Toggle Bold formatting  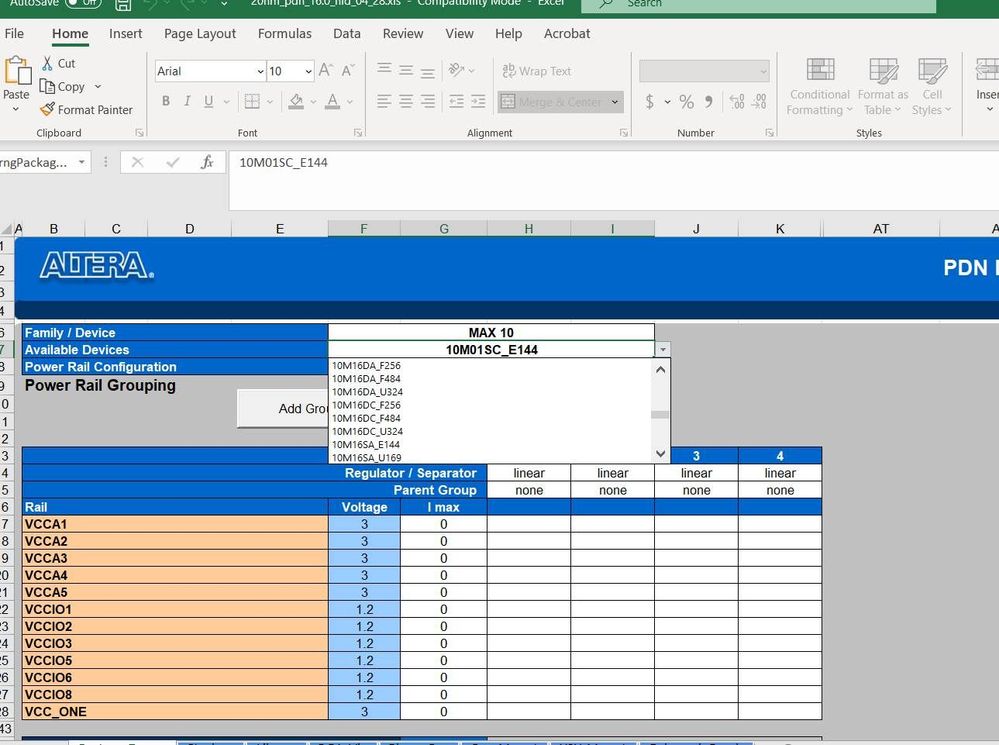[x=166, y=101]
